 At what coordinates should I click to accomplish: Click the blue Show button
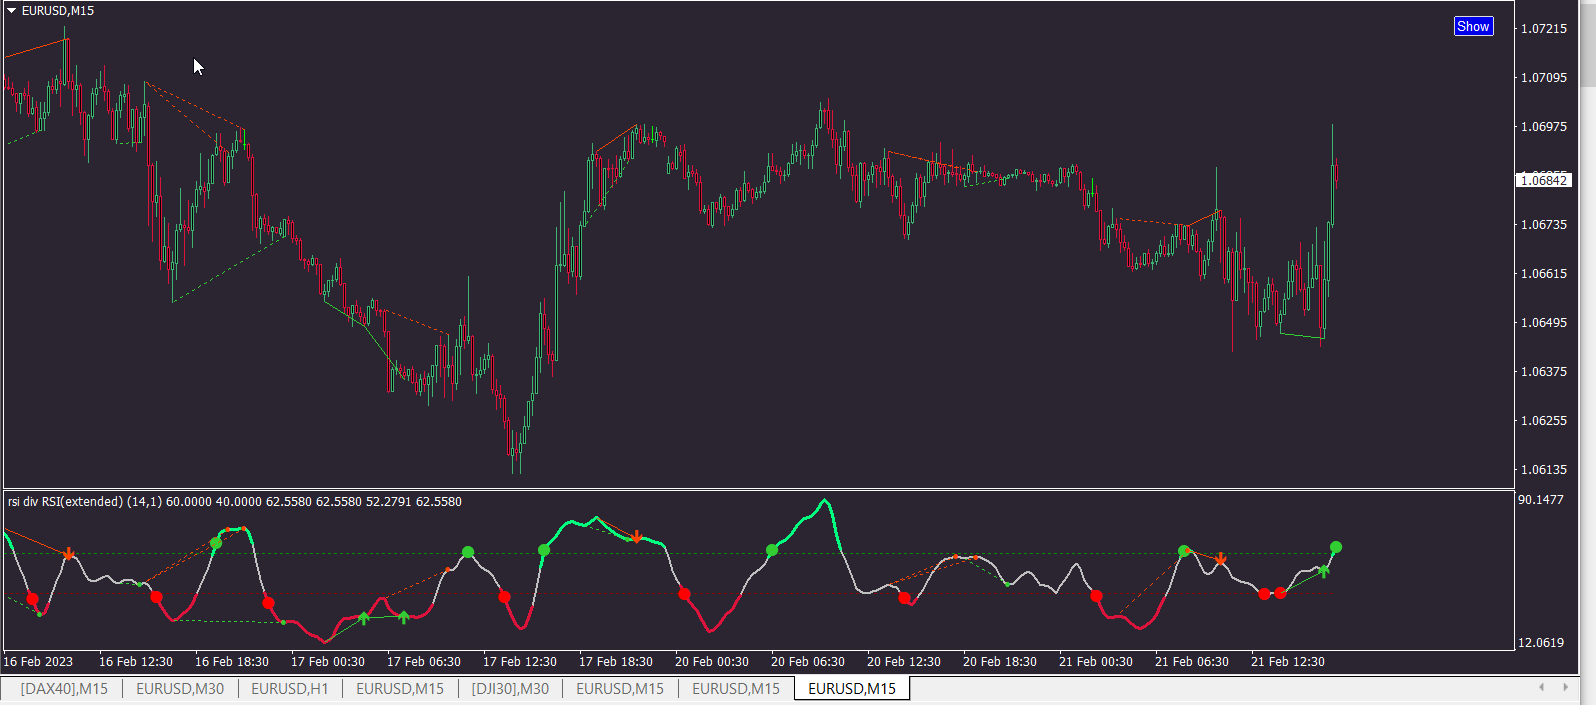tap(1473, 27)
